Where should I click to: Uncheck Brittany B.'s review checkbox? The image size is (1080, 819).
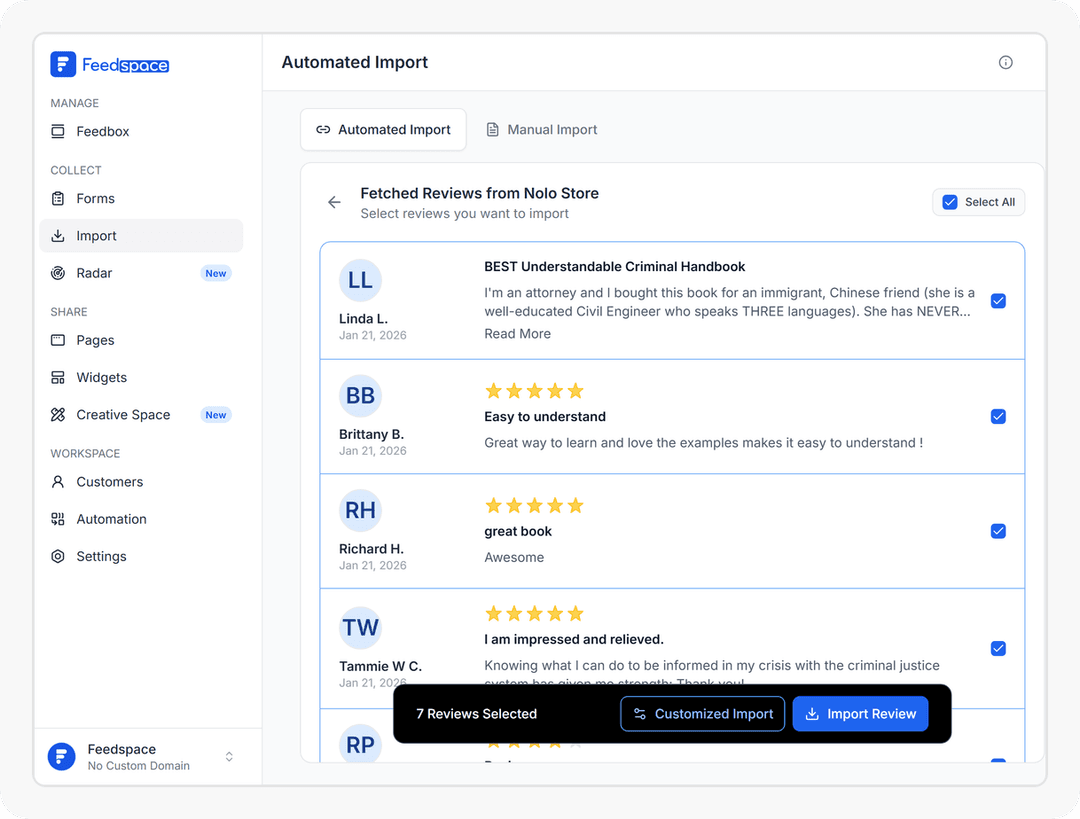tap(998, 416)
